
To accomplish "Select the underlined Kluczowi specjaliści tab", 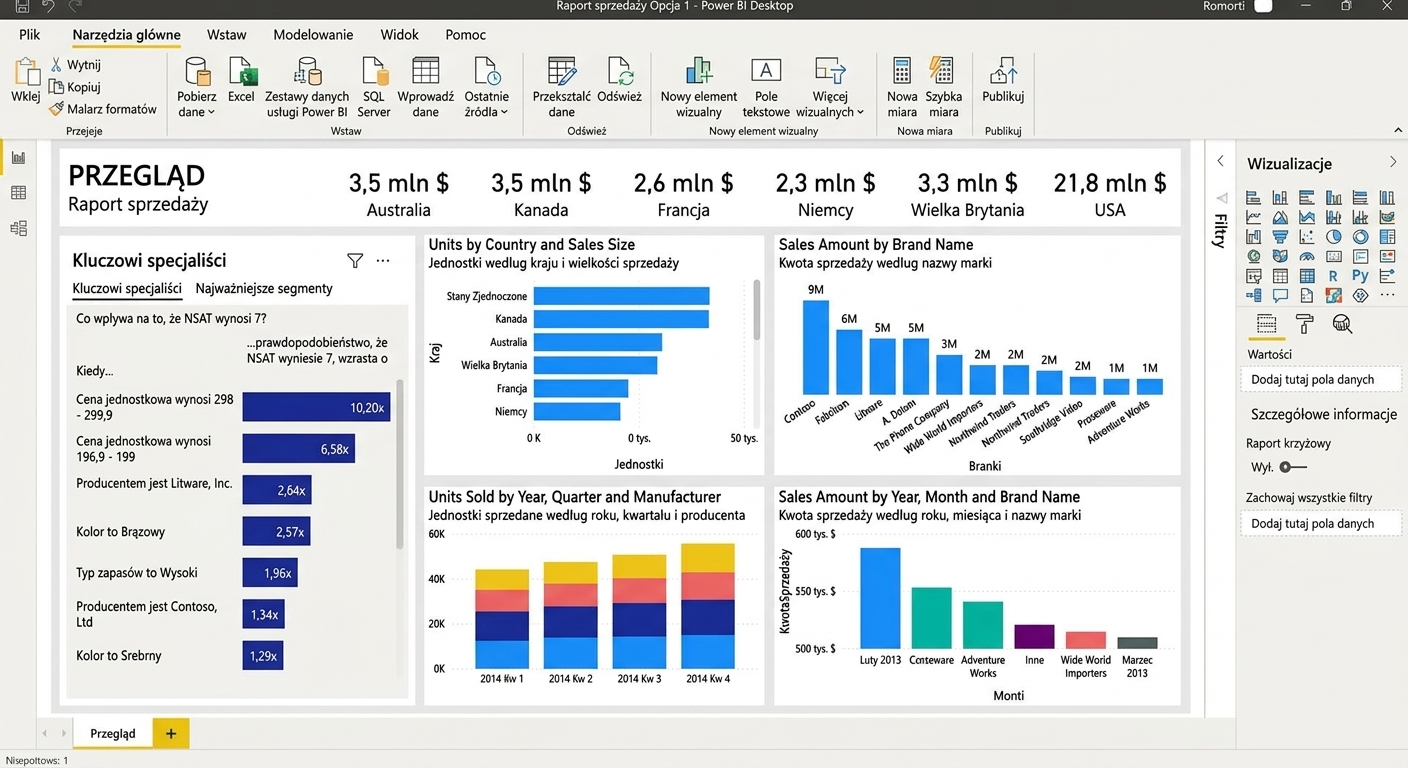I will click(x=127, y=288).
